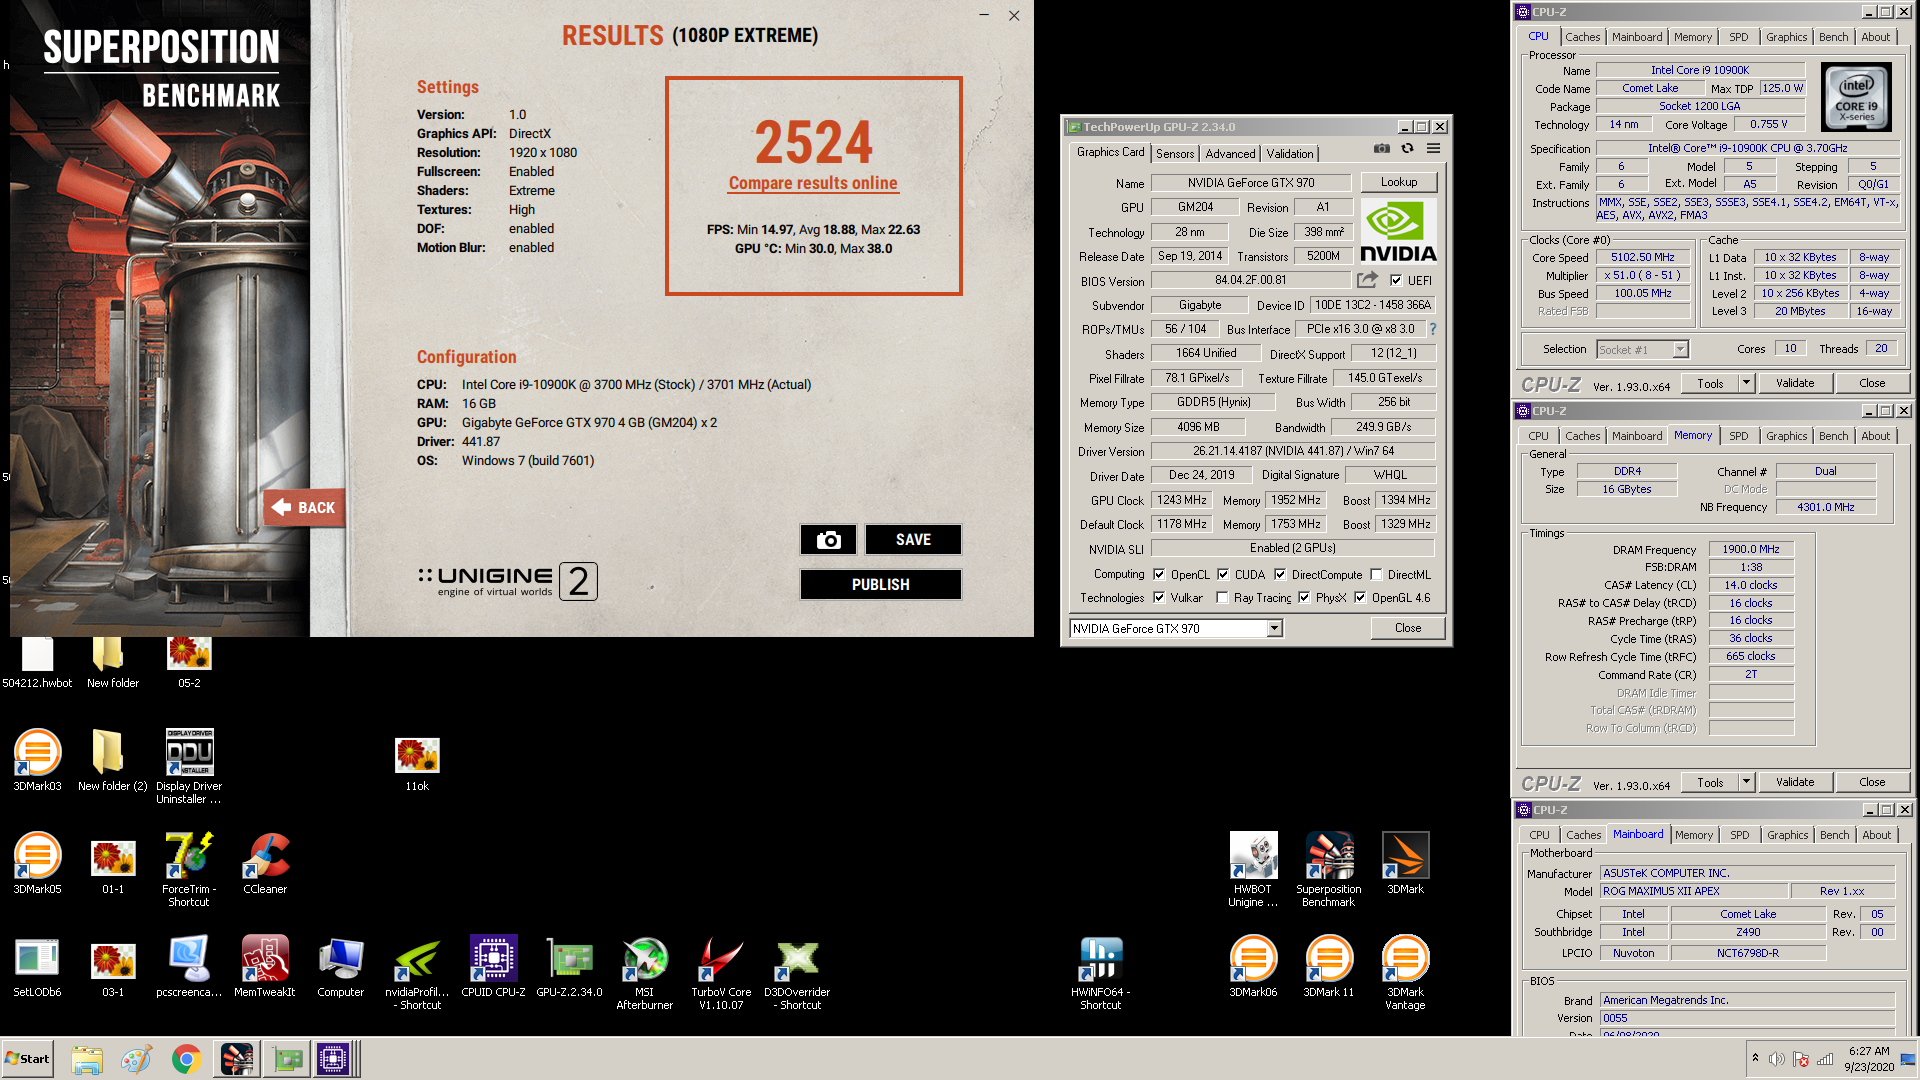The width and height of the screenshot is (1920, 1080).
Task: Switch to the Validation tab in GPU-Z
Action: point(1290,154)
